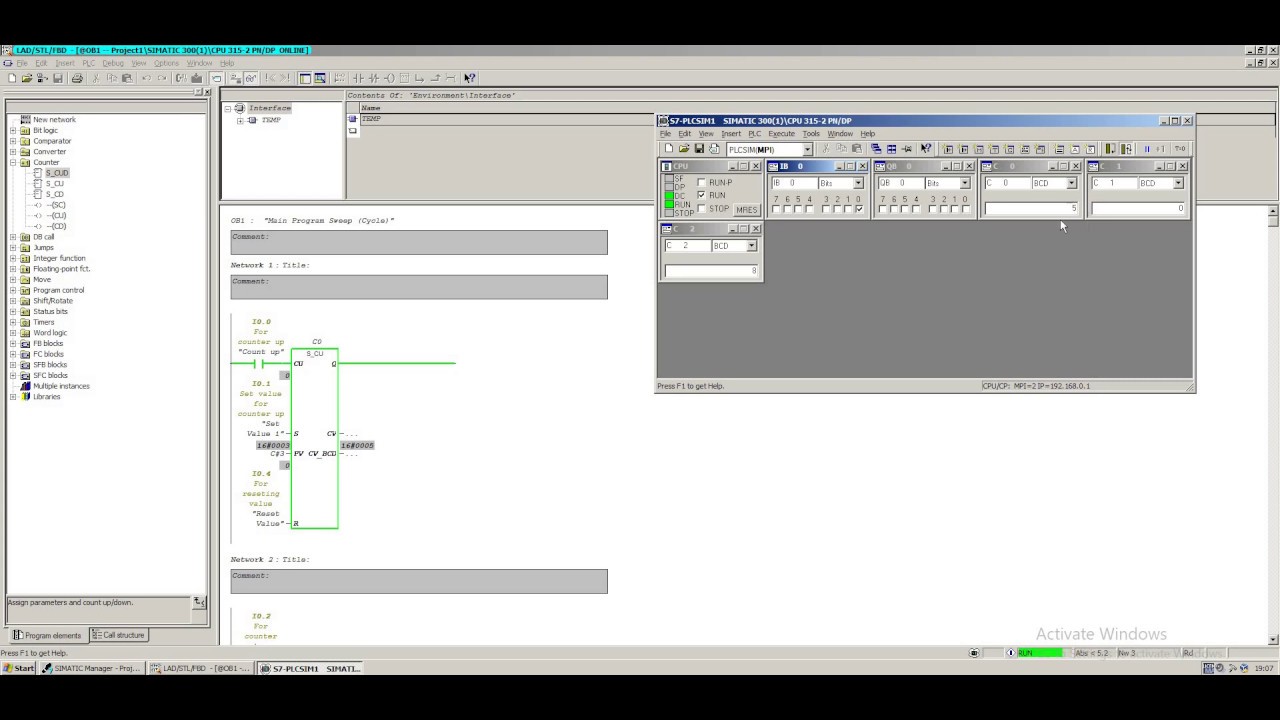Toggle bit 0 checkbox of IB 0

[859, 209]
